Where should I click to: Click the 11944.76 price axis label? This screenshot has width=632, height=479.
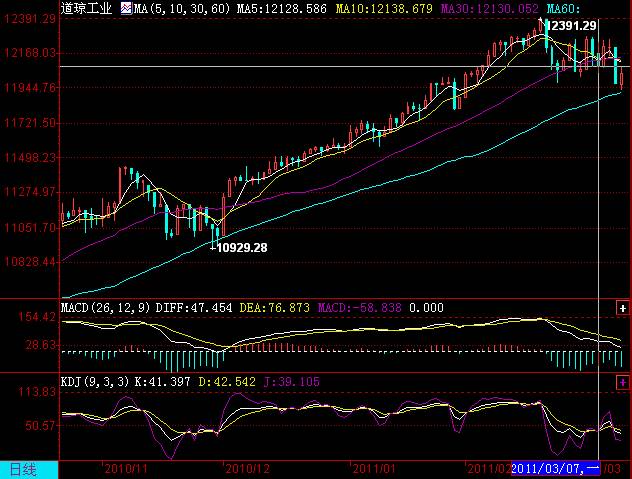pos(30,87)
